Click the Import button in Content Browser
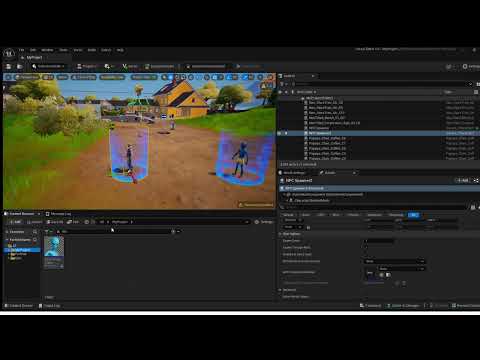The image size is (480, 360). [34, 222]
